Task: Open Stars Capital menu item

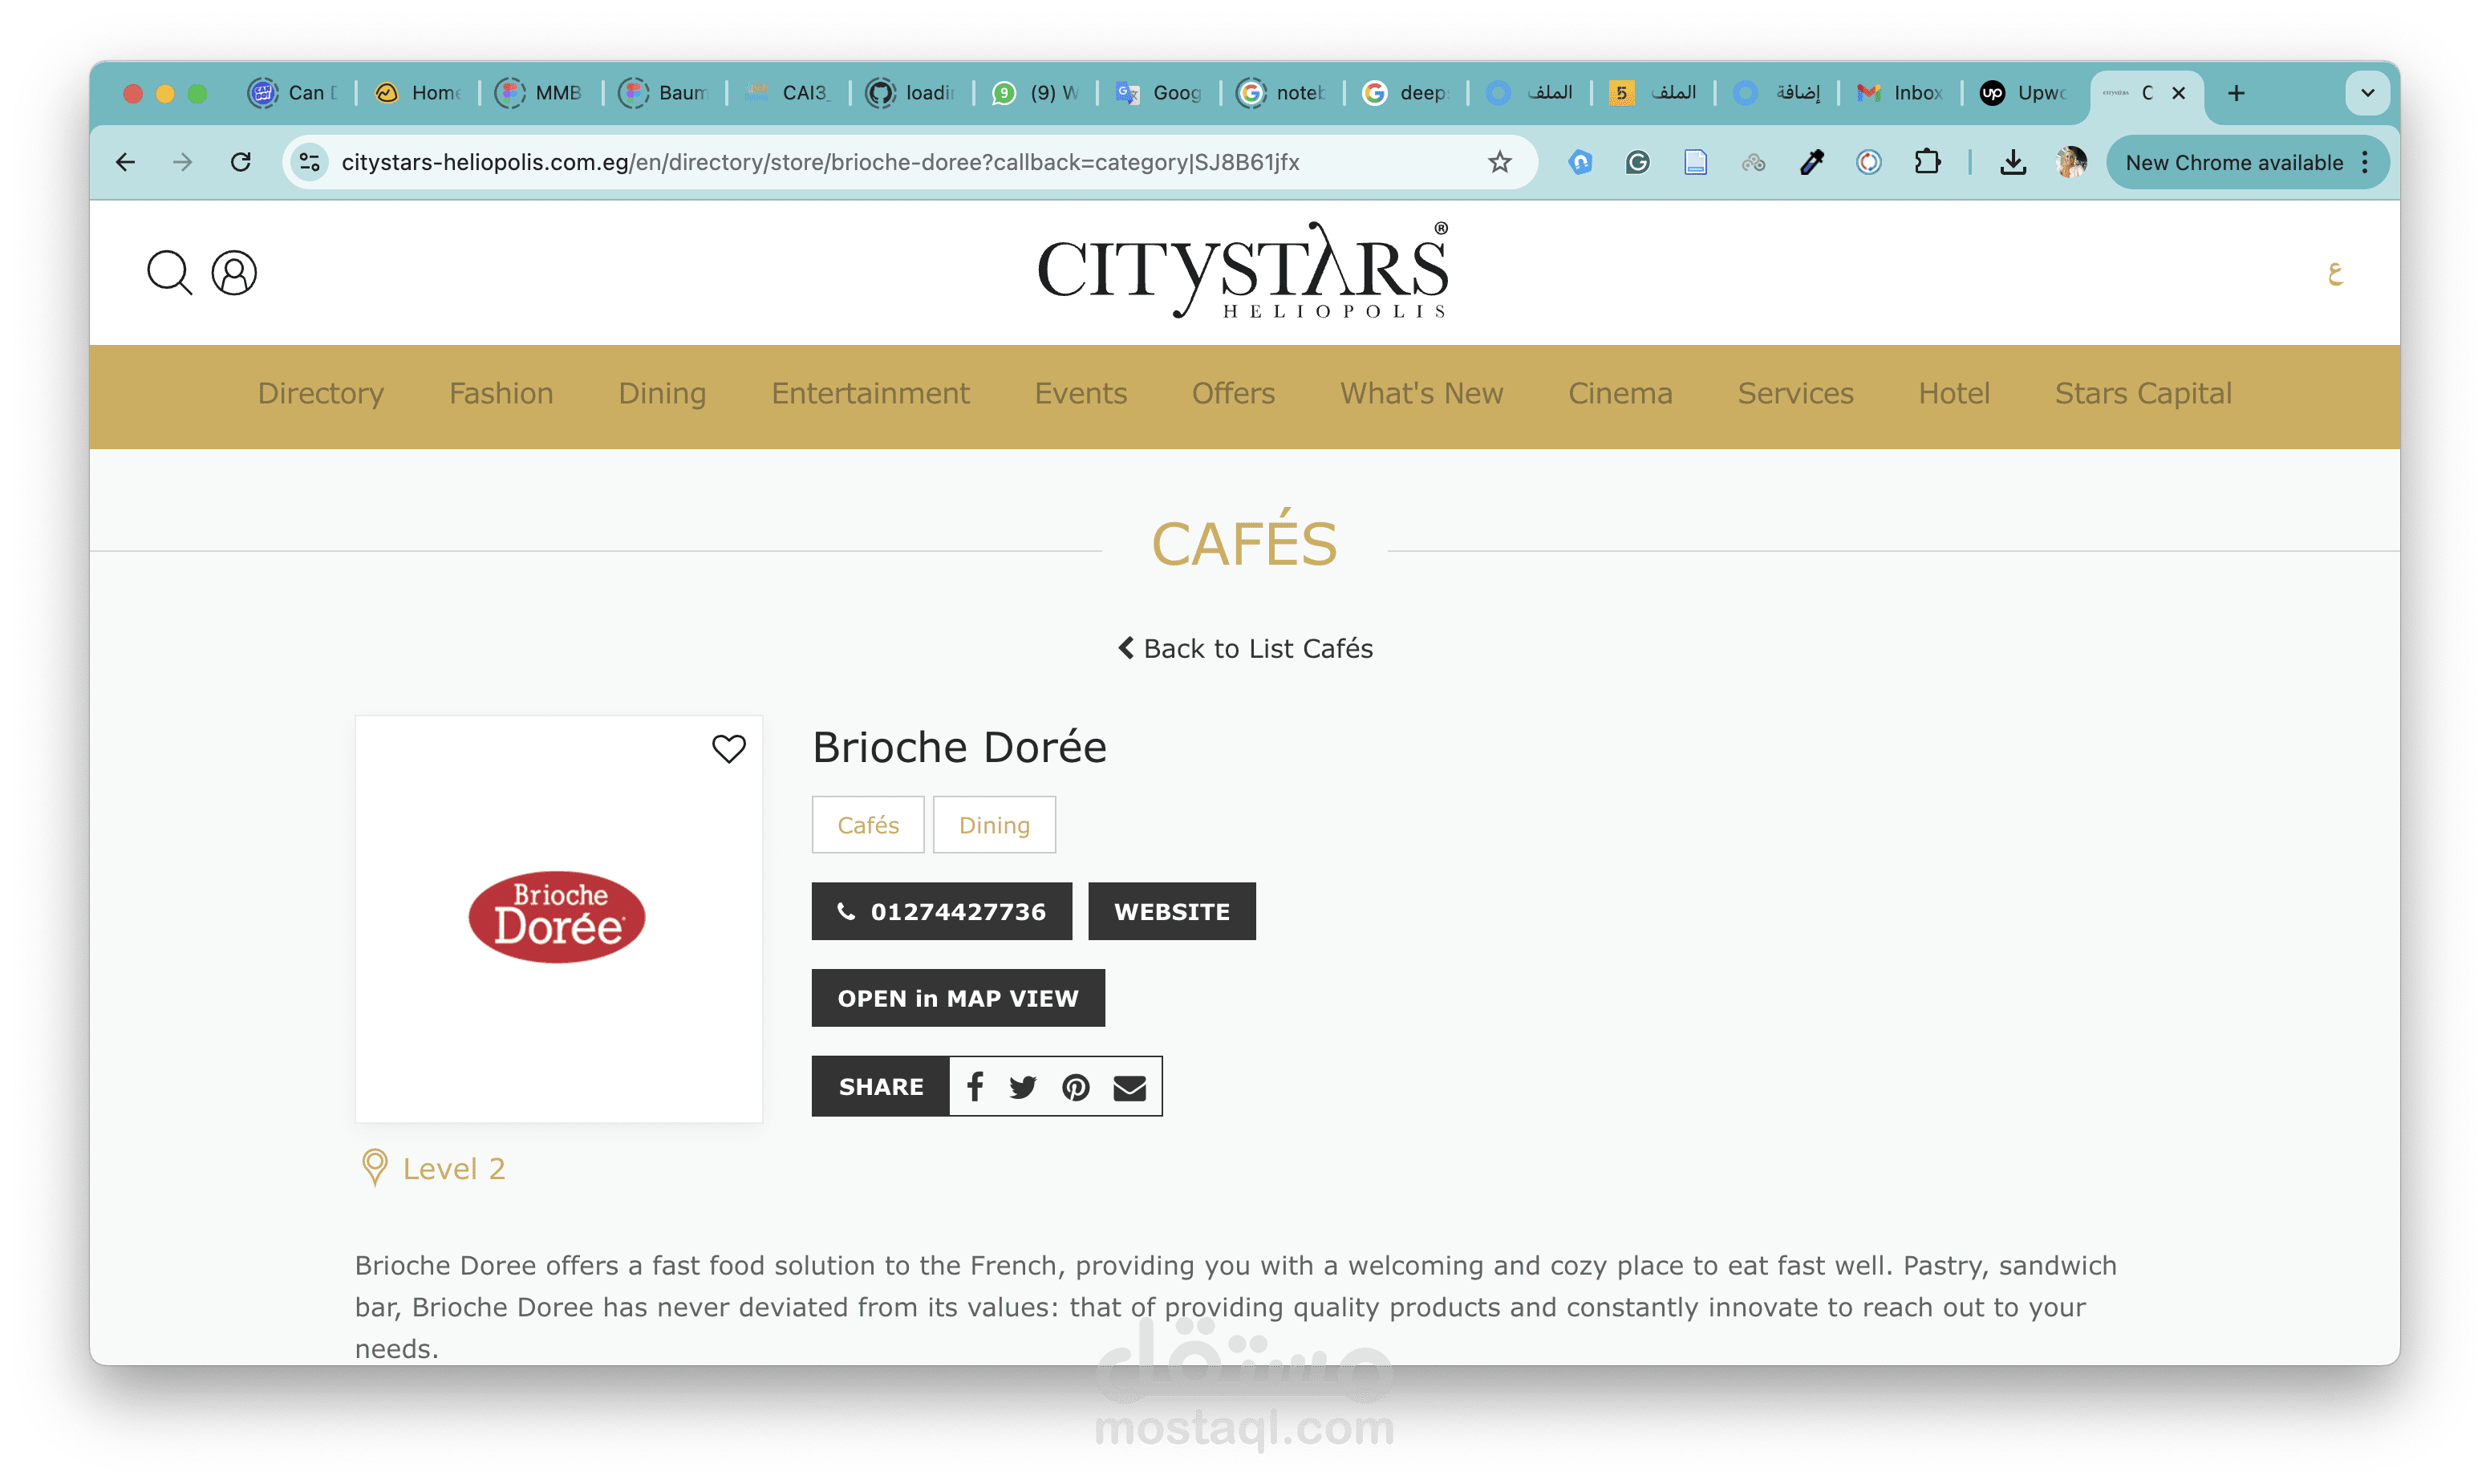Action: (2143, 394)
